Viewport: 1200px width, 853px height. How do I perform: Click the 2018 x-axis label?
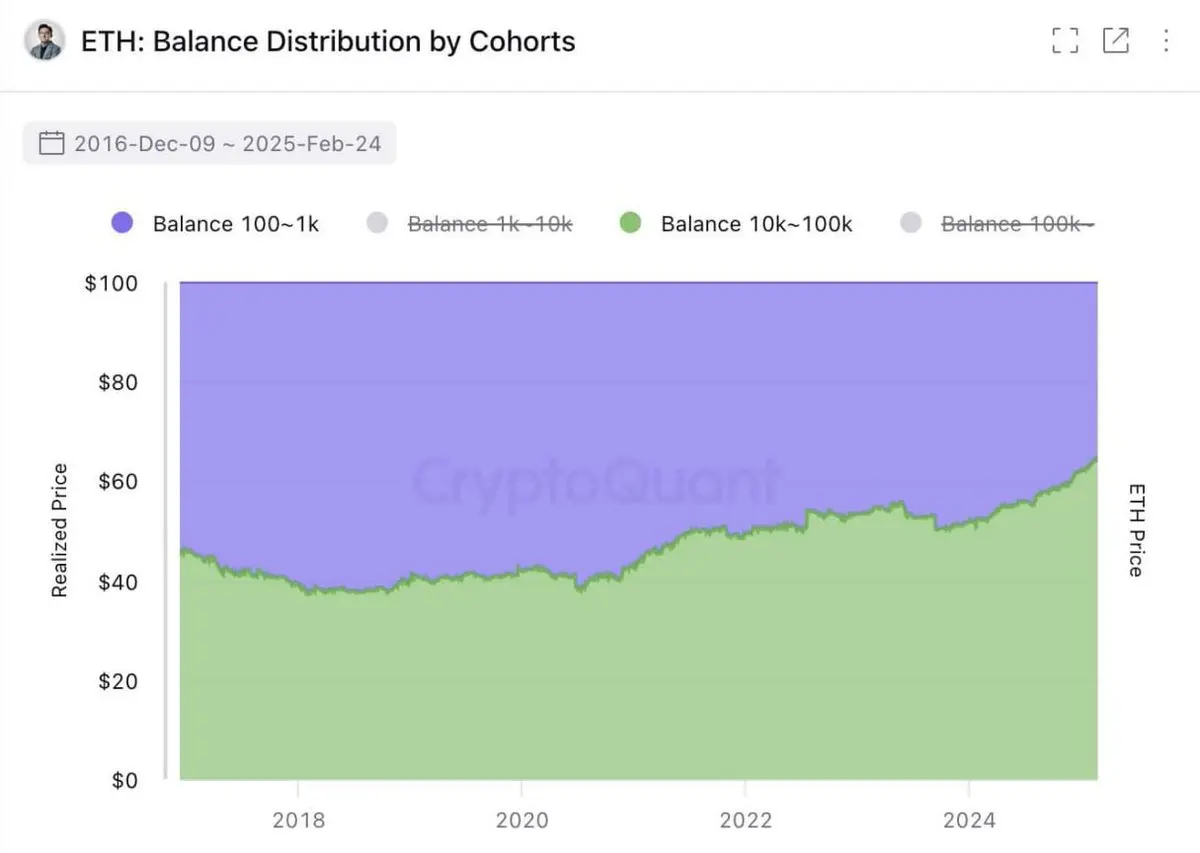click(298, 820)
